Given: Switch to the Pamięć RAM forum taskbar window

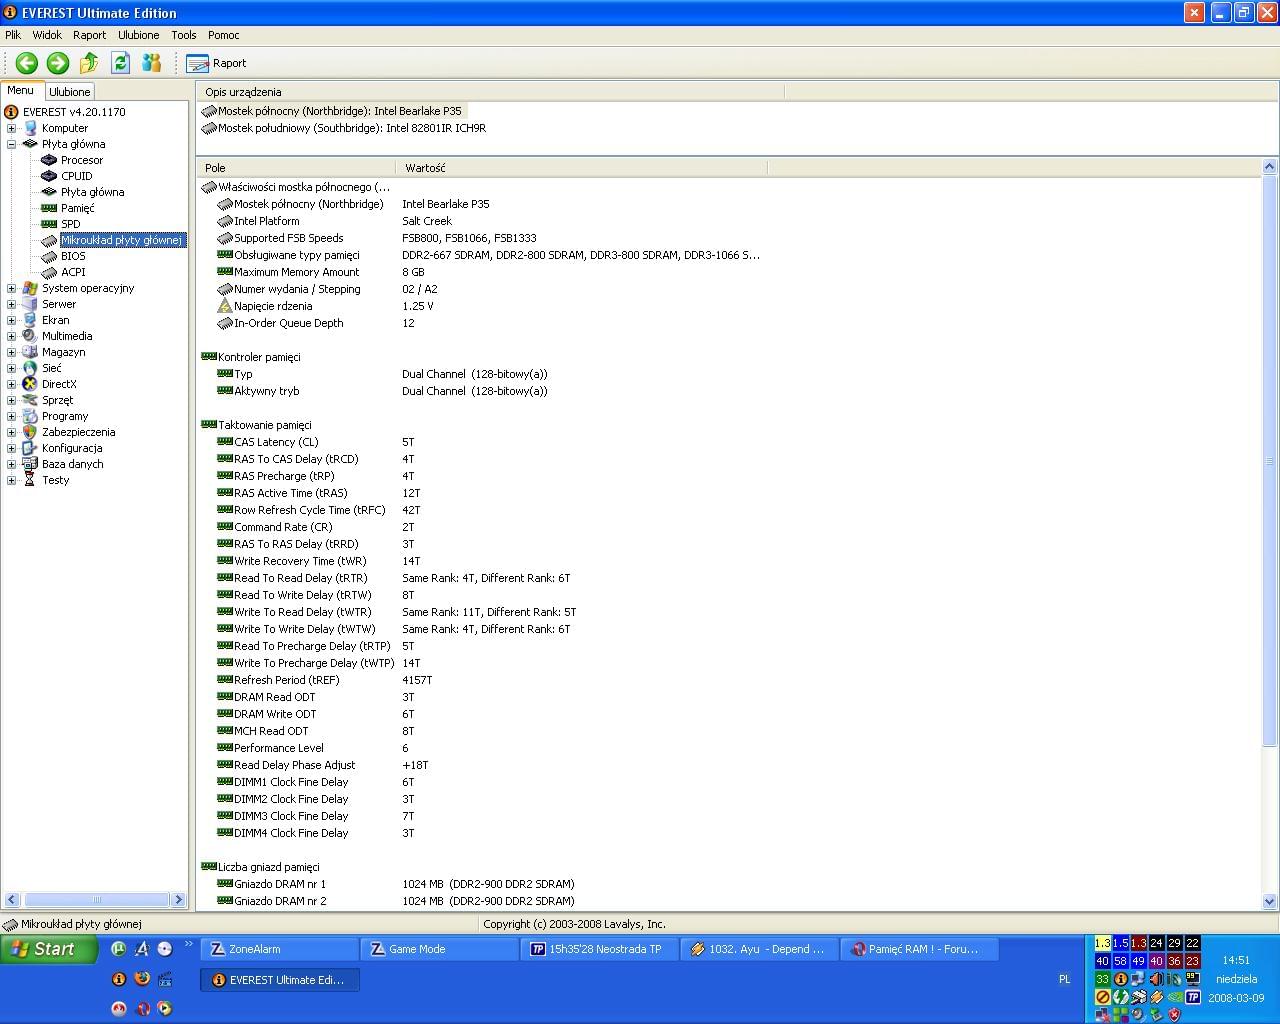Looking at the screenshot, I should (x=920, y=949).
